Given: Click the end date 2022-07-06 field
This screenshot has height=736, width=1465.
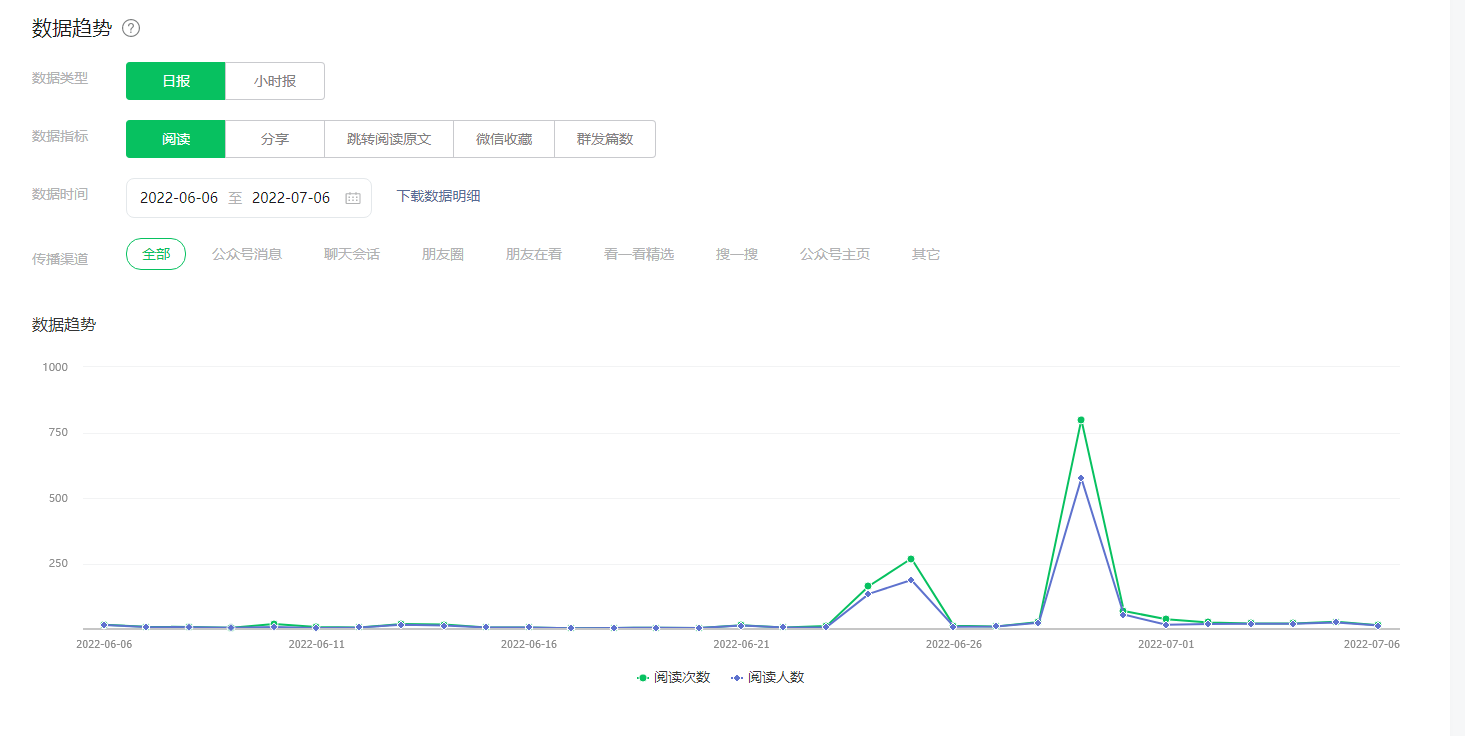Looking at the screenshot, I should 291,198.
